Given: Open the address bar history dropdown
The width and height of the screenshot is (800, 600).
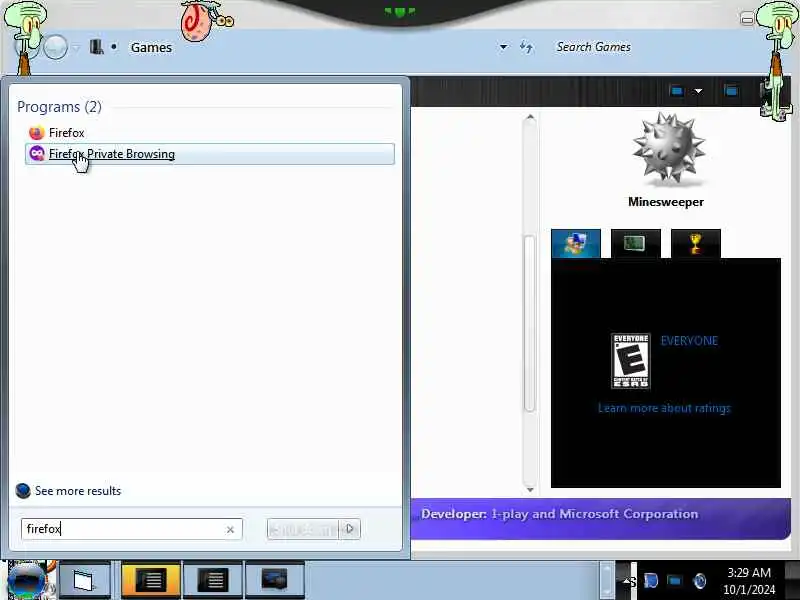Looking at the screenshot, I should pos(504,47).
